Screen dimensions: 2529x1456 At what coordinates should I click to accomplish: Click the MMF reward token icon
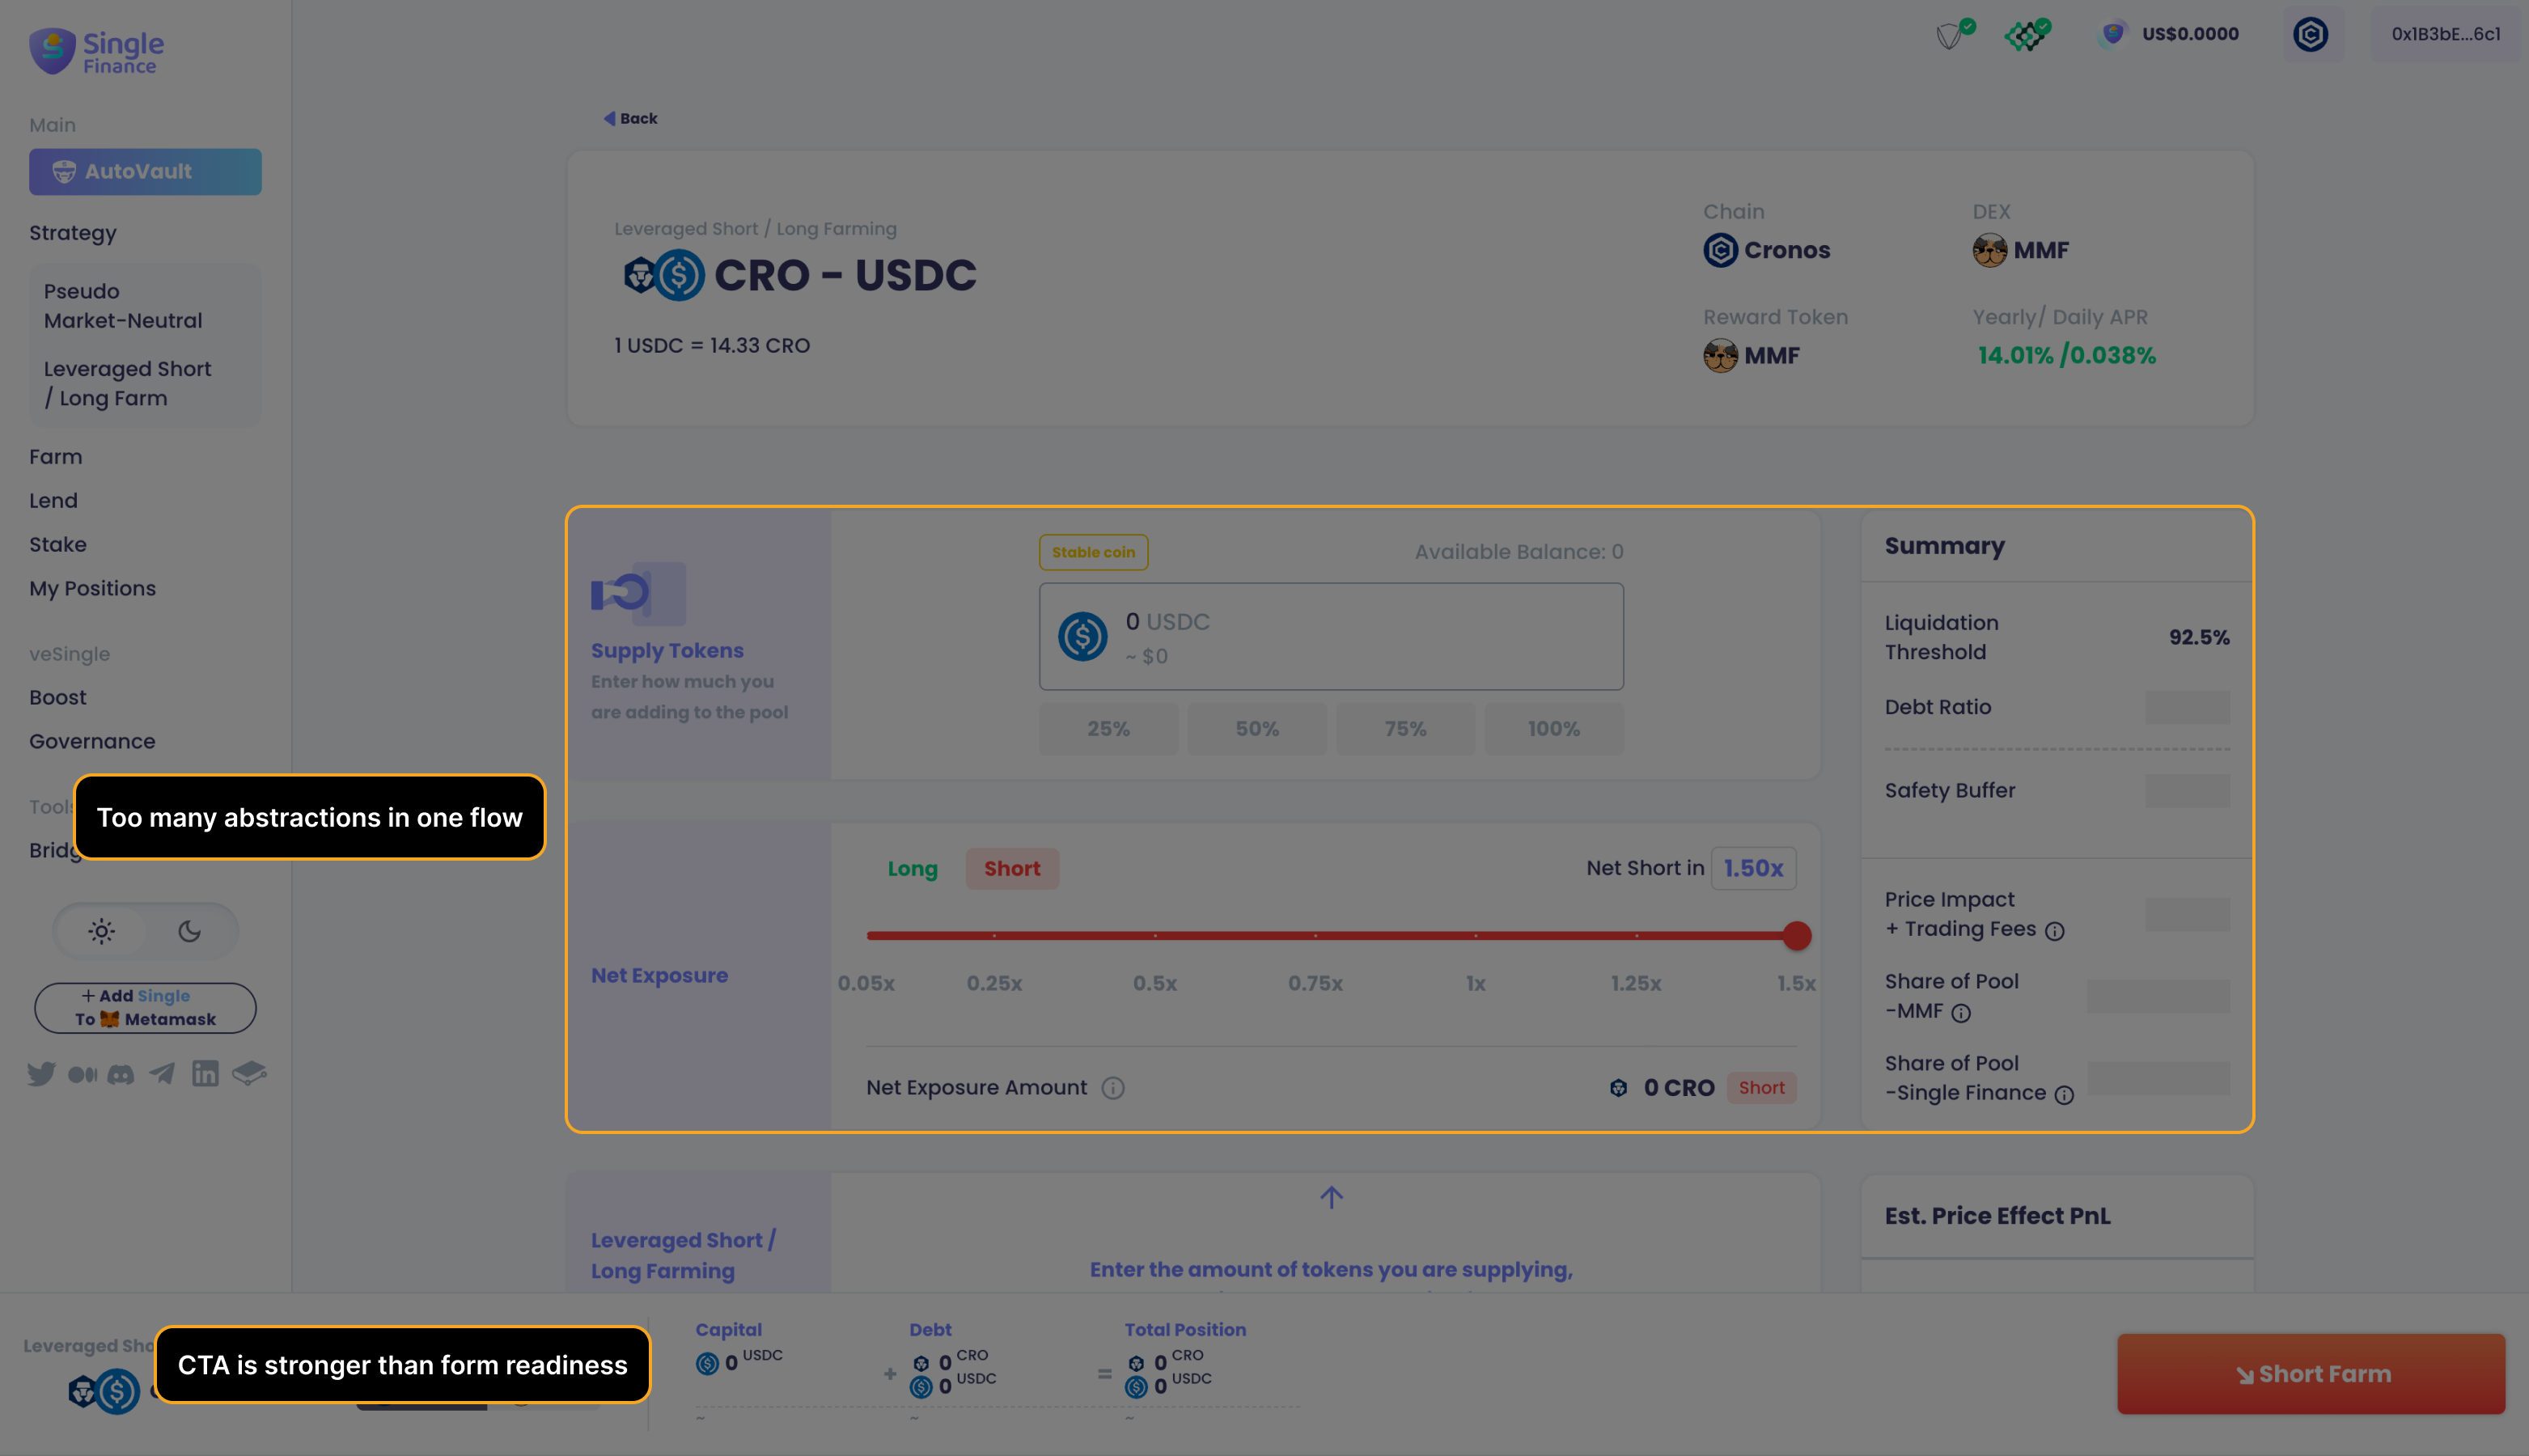coord(1720,355)
